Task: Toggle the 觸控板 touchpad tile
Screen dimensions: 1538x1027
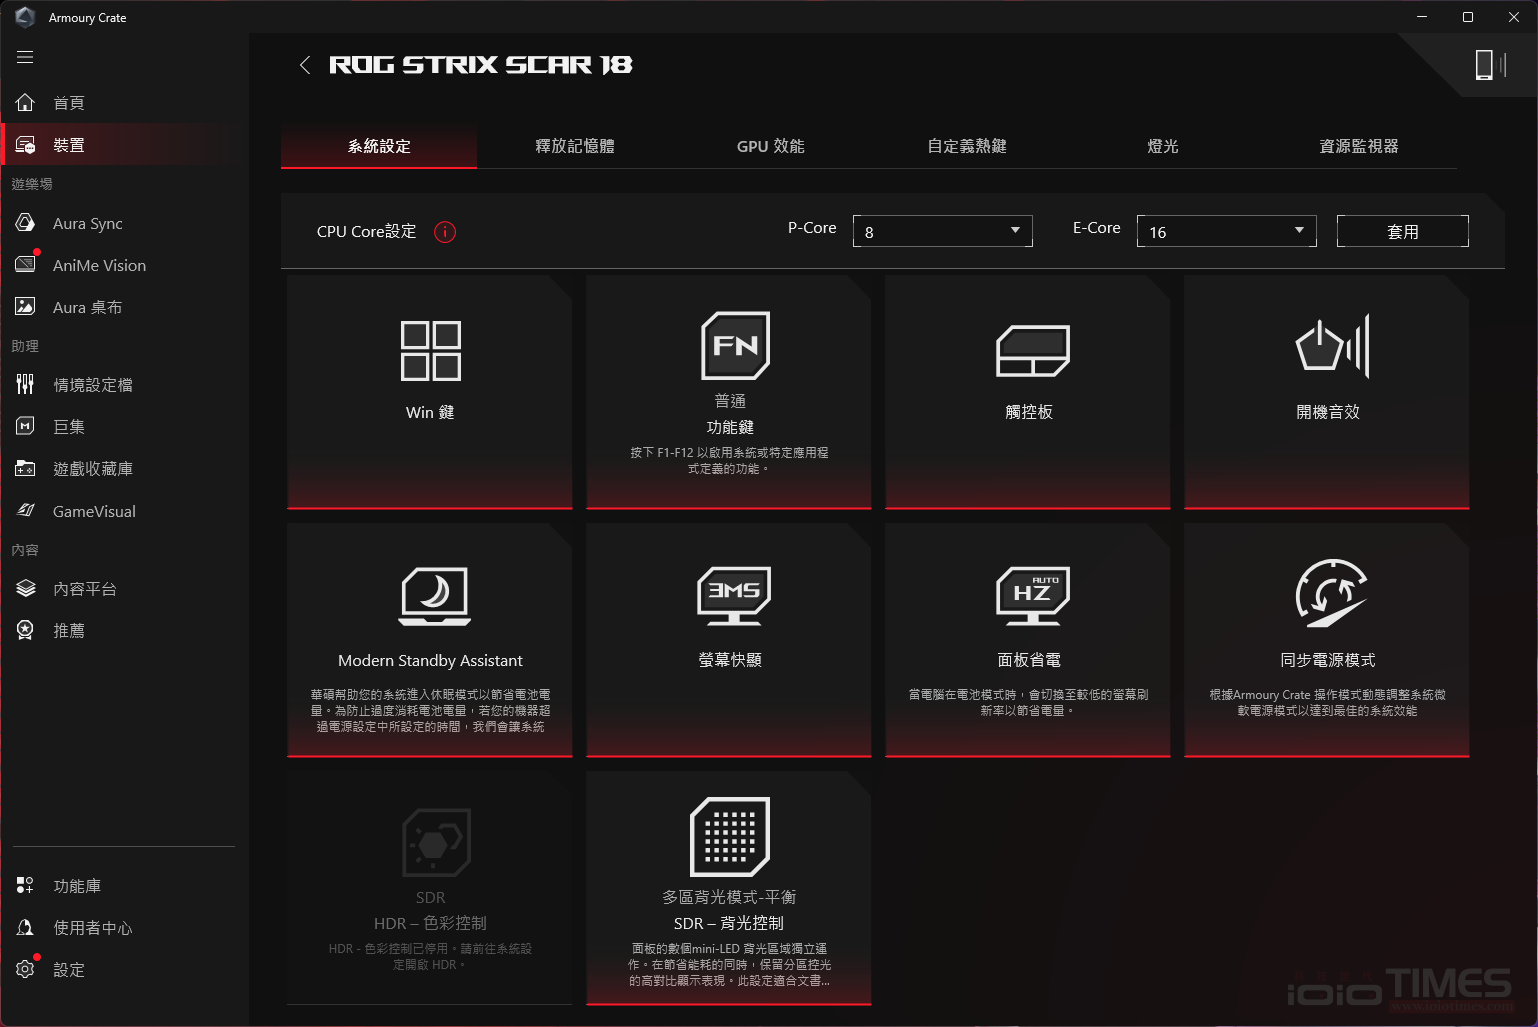Action: (1028, 393)
